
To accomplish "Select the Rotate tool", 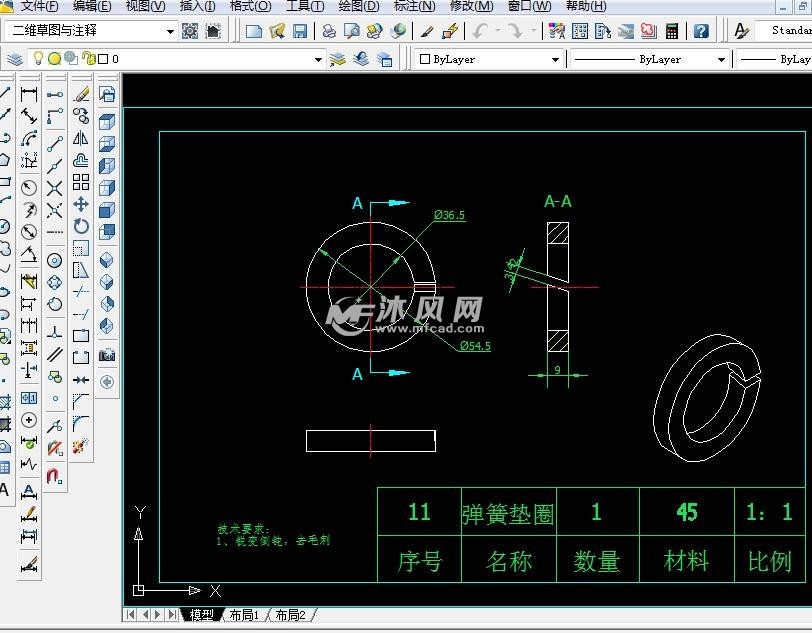I will [81, 227].
